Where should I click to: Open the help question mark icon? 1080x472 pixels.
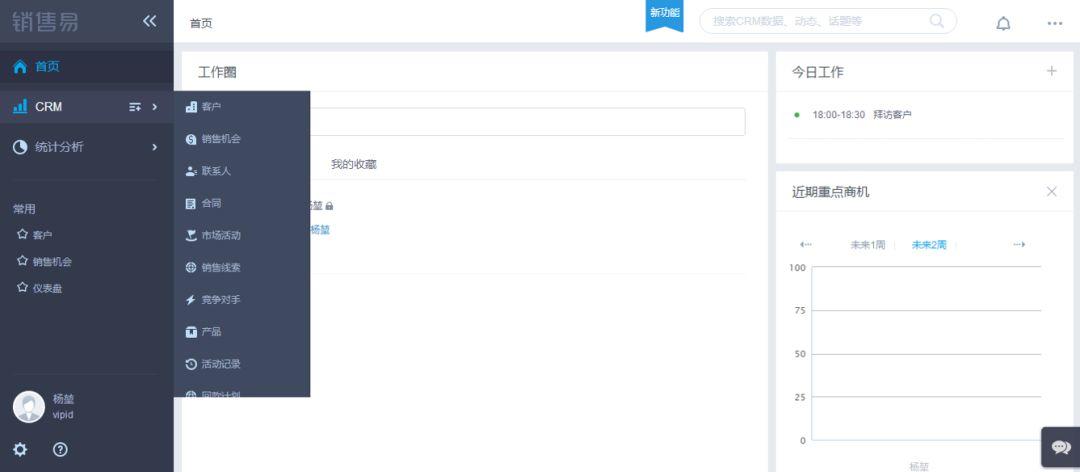pos(61,450)
